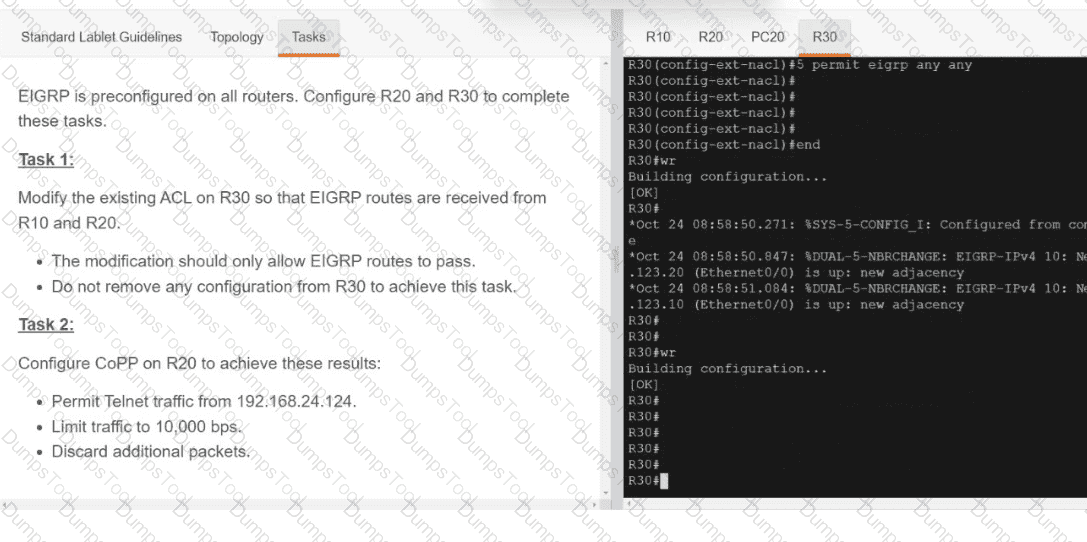Click the terminal's scroll-left arrow
Image resolution: width=1087 pixels, height=542 pixels.
click(629, 503)
